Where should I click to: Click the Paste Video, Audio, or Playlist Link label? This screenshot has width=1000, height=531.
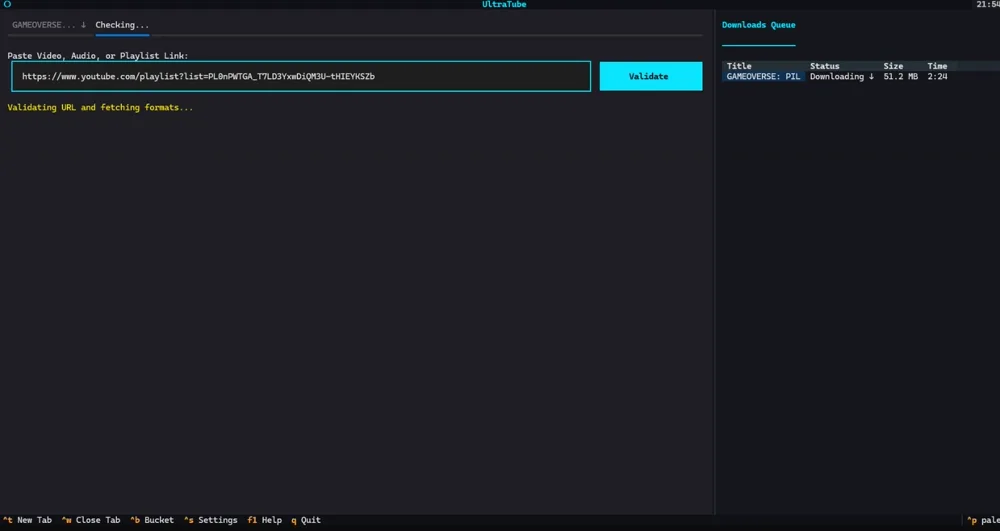[98, 56]
